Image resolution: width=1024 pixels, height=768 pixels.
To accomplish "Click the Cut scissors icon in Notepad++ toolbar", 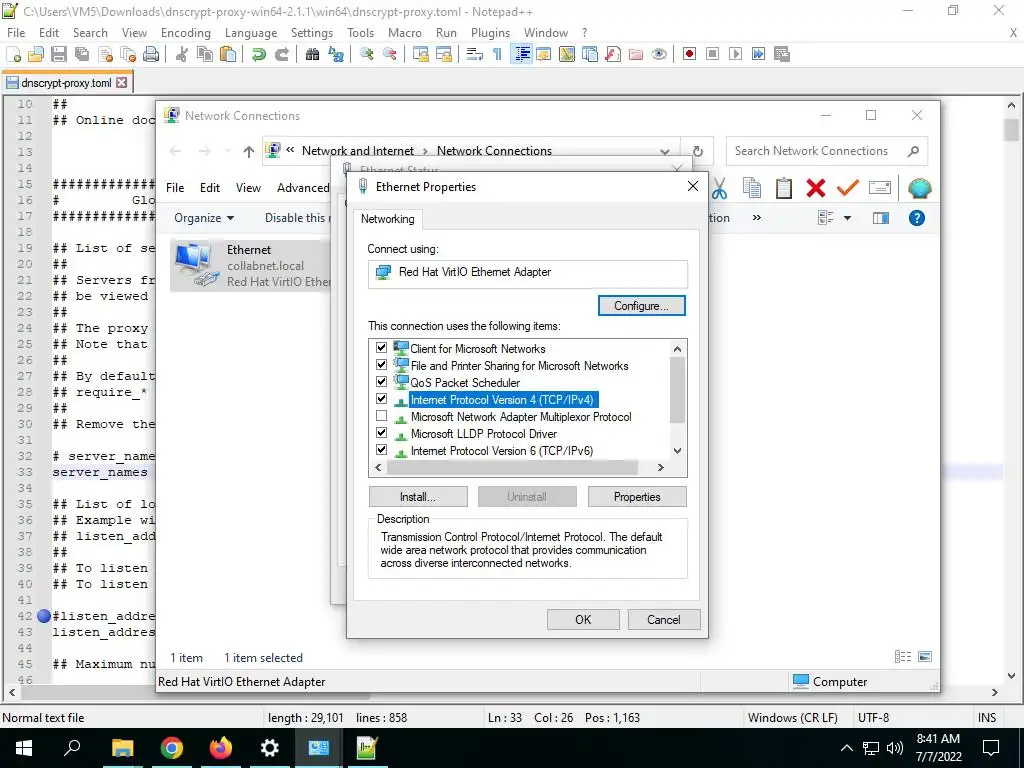I will [x=182, y=54].
